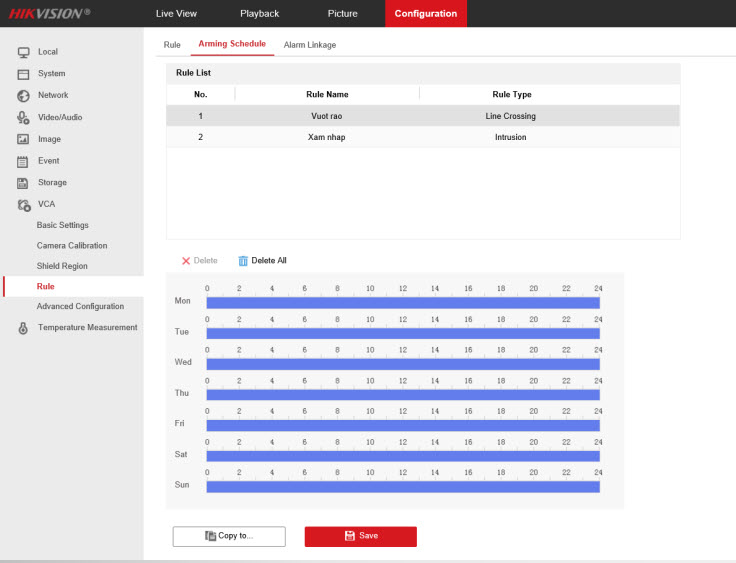Open the Live View tab

(177, 13)
